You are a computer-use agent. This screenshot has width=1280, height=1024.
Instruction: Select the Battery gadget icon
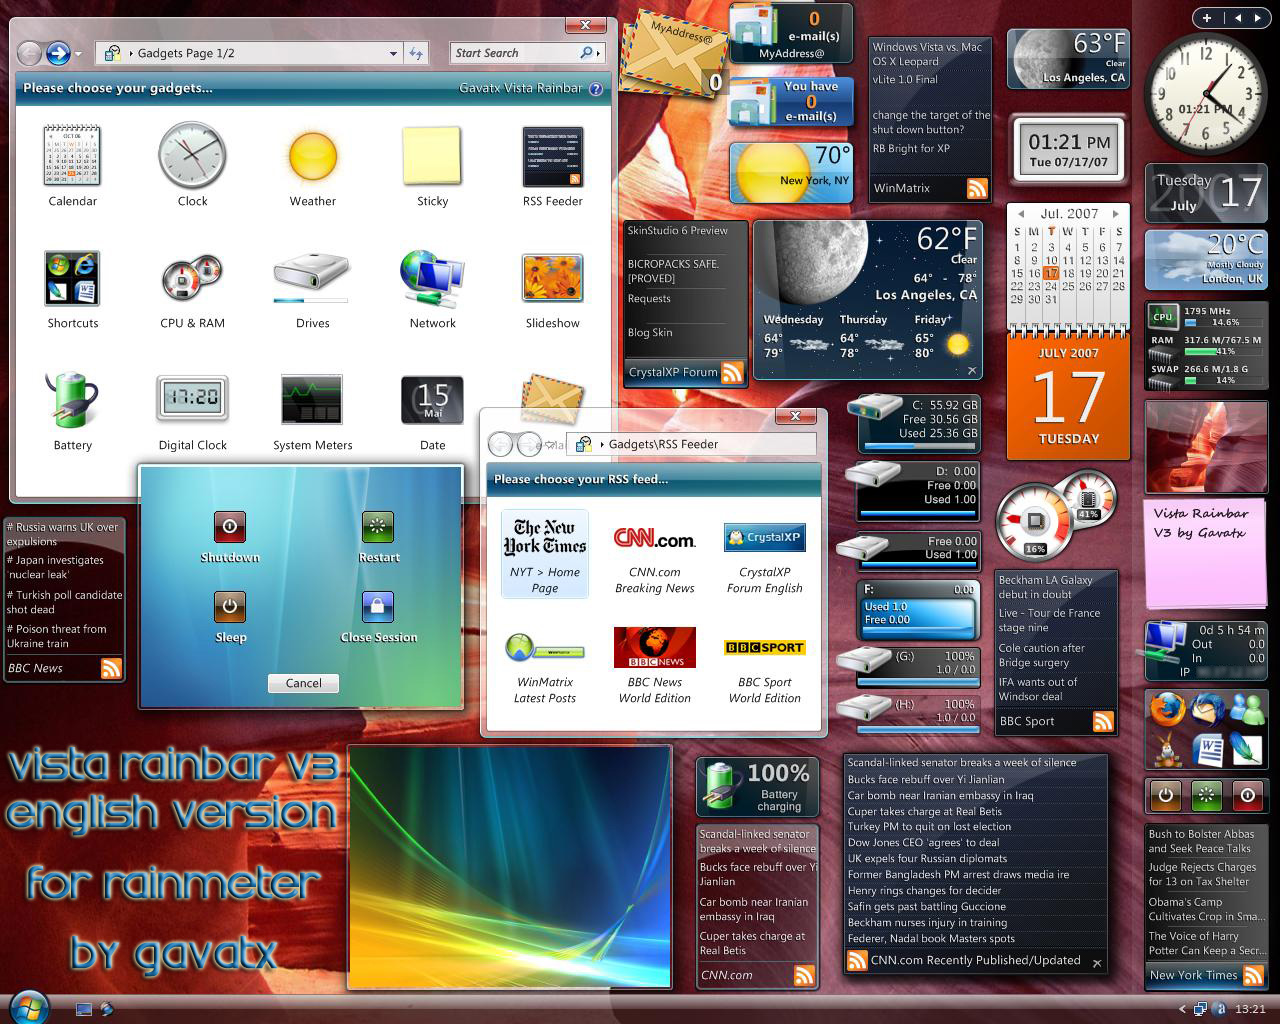(72, 400)
